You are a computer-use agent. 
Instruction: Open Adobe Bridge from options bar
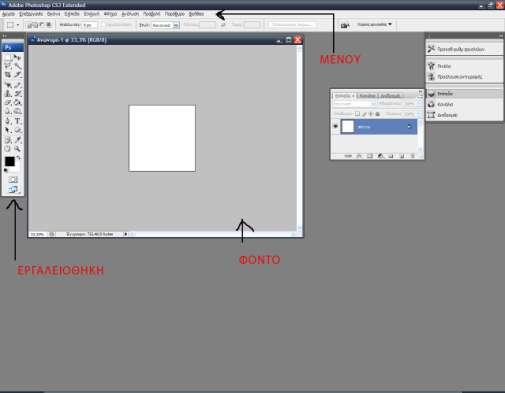[x=345, y=25]
